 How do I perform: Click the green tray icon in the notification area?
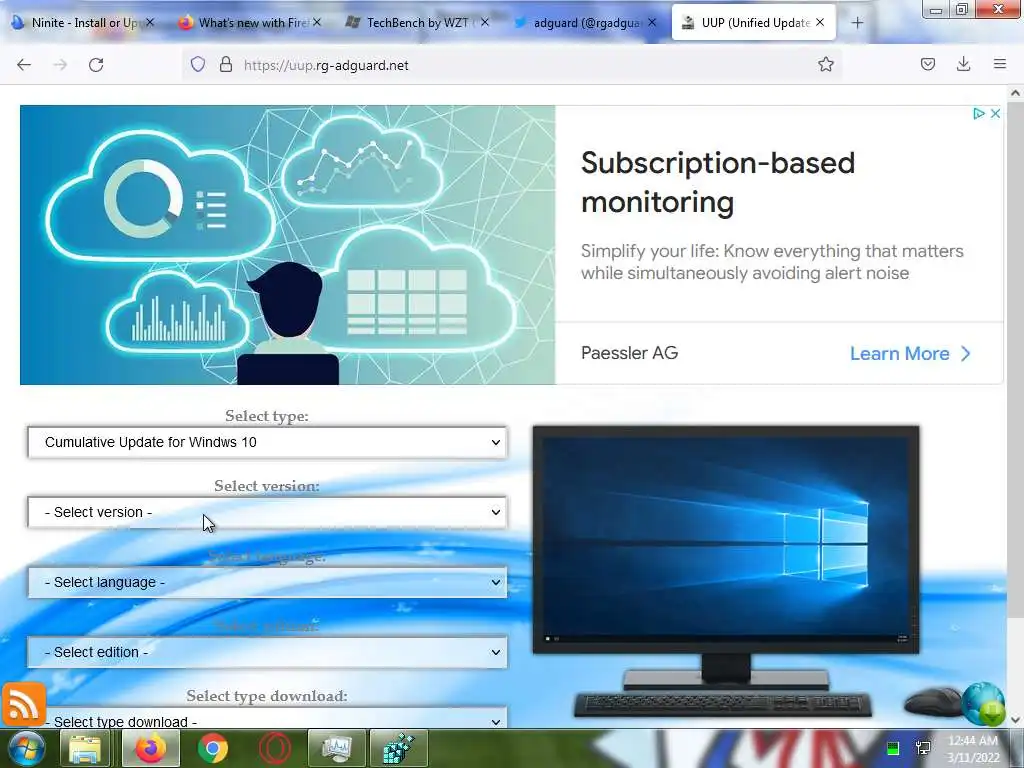coord(893,748)
